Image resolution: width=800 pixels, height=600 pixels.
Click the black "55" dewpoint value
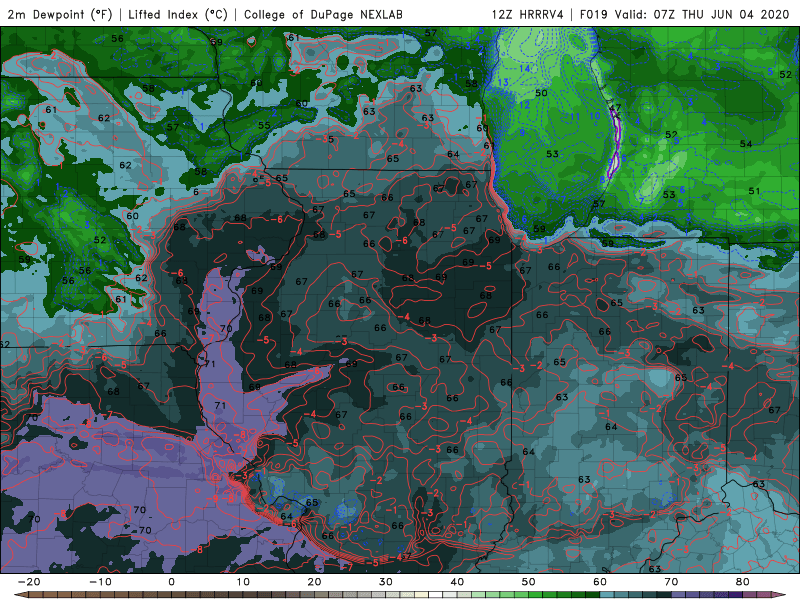coord(264,126)
